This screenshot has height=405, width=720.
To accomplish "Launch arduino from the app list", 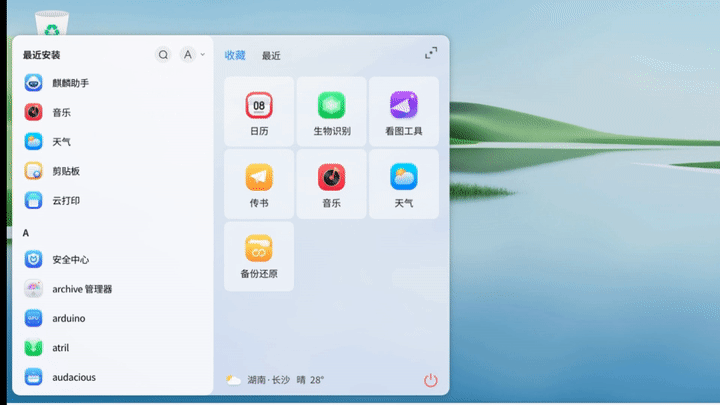I will pyautogui.click(x=68, y=318).
